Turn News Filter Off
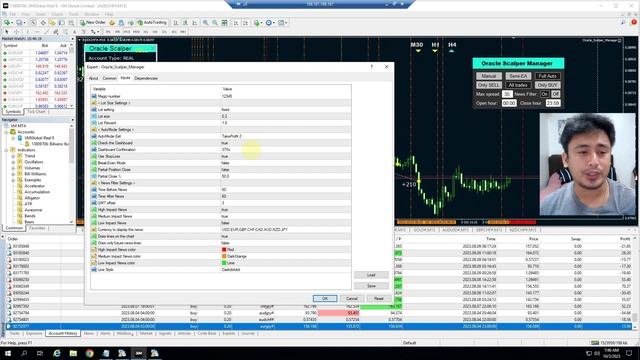 (556, 94)
